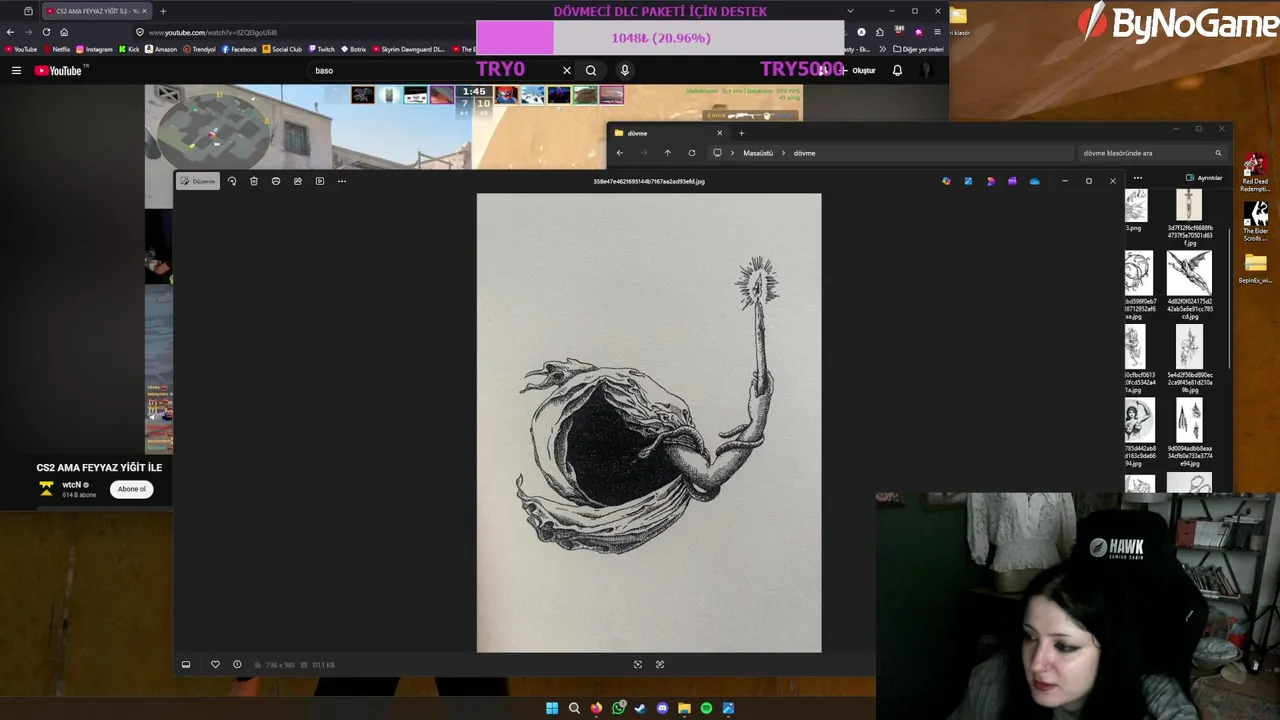
Task: Click the dövme folder search box
Action: tap(1151, 153)
